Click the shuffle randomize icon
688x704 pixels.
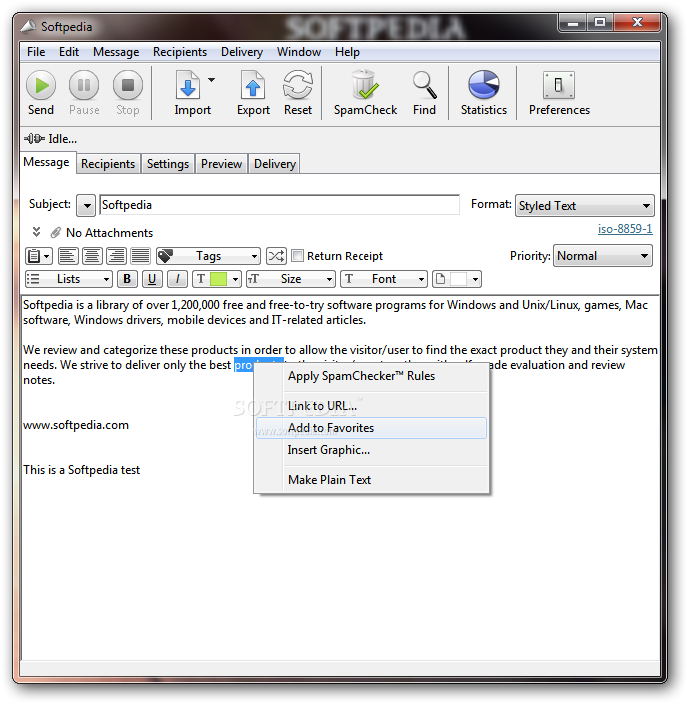[x=276, y=256]
